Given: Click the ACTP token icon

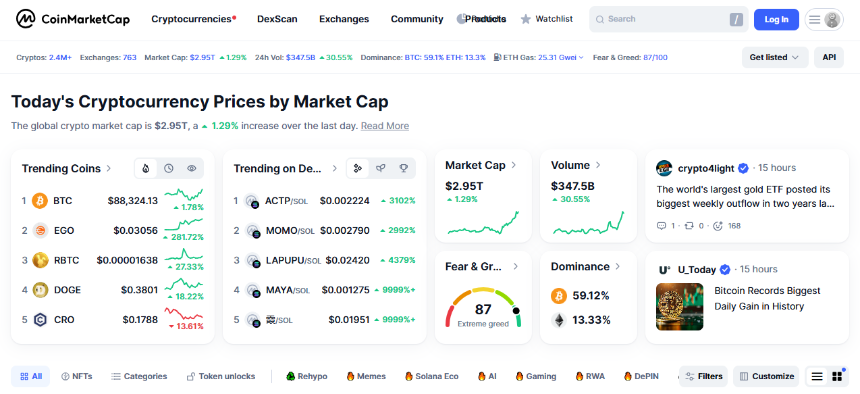Looking at the screenshot, I should coord(252,201).
